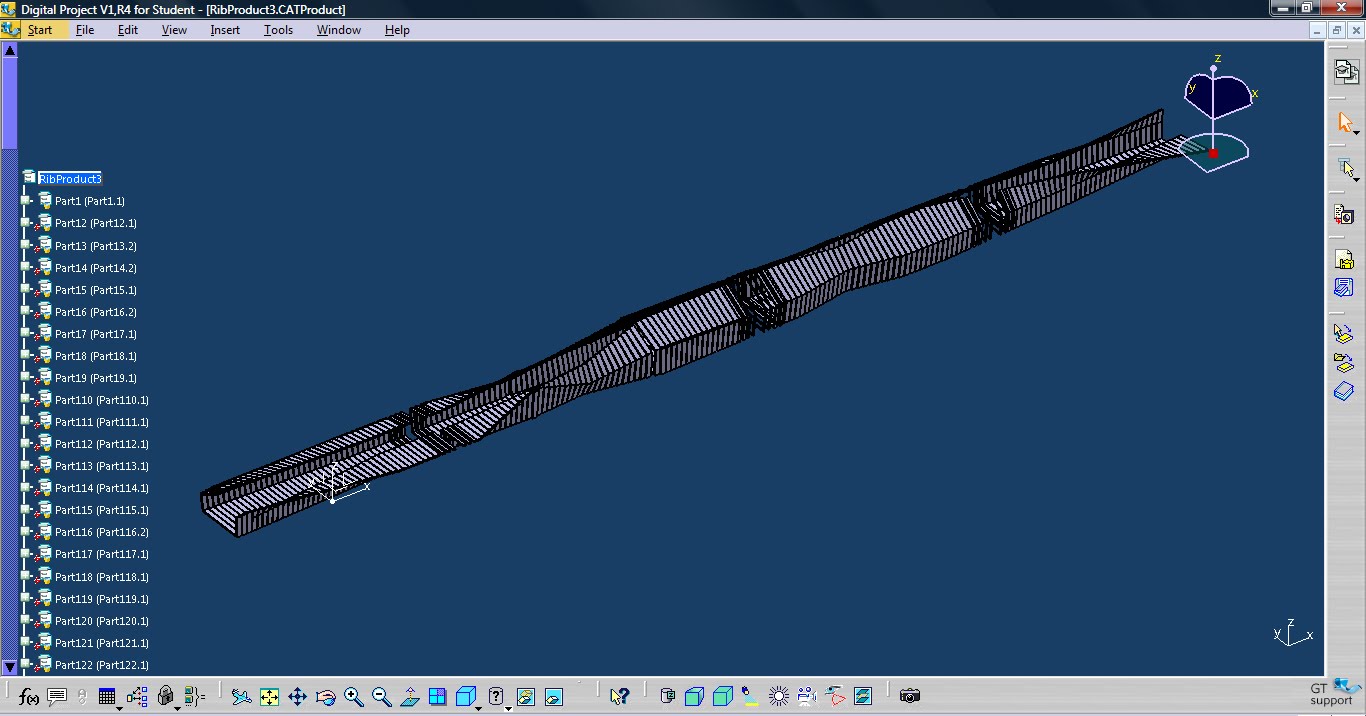Select Part114 (Part114.1) in tree
This screenshot has width=1366, height=716.
coord(102,488)
